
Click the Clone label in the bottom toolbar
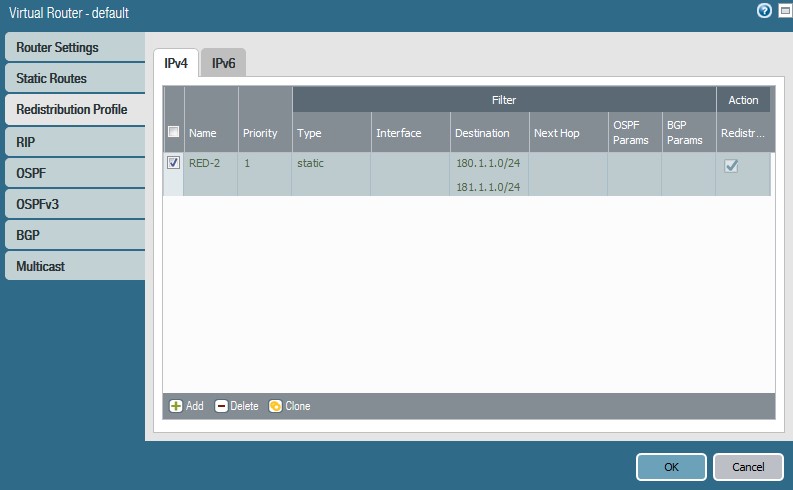[x=297, y=406]
